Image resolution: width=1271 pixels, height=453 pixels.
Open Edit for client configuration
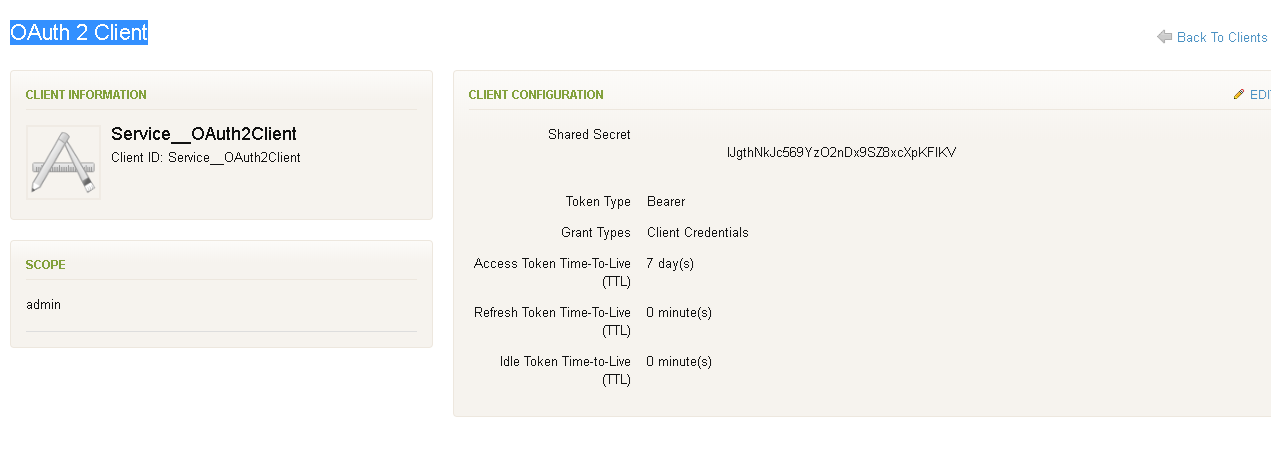pos(1260,95)
